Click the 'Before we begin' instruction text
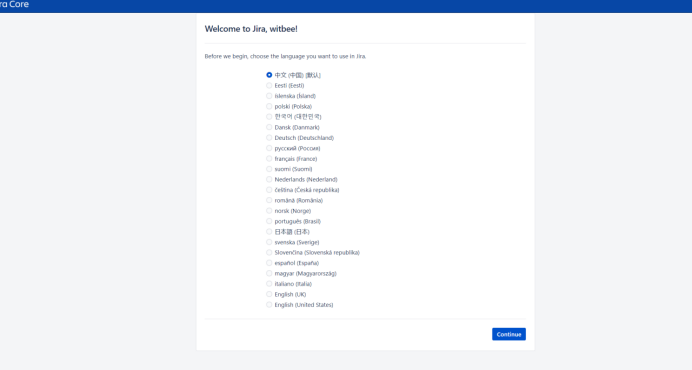The width and height of the screenshot is (692, 370). coord(285,57)
